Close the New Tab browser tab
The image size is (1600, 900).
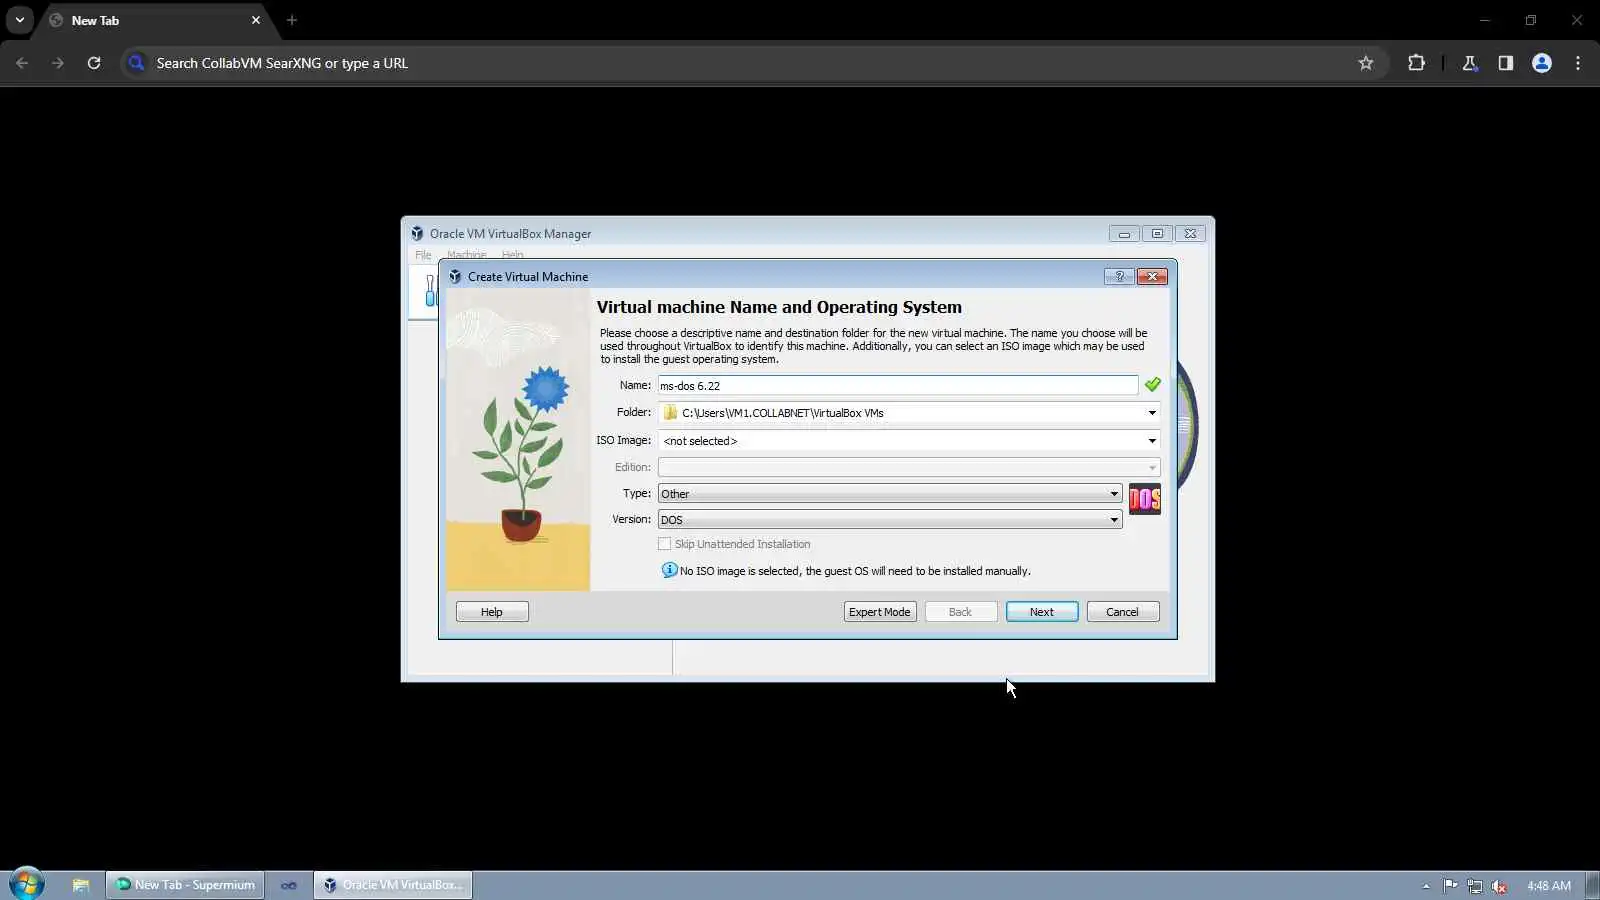click(x=255, y=20)
